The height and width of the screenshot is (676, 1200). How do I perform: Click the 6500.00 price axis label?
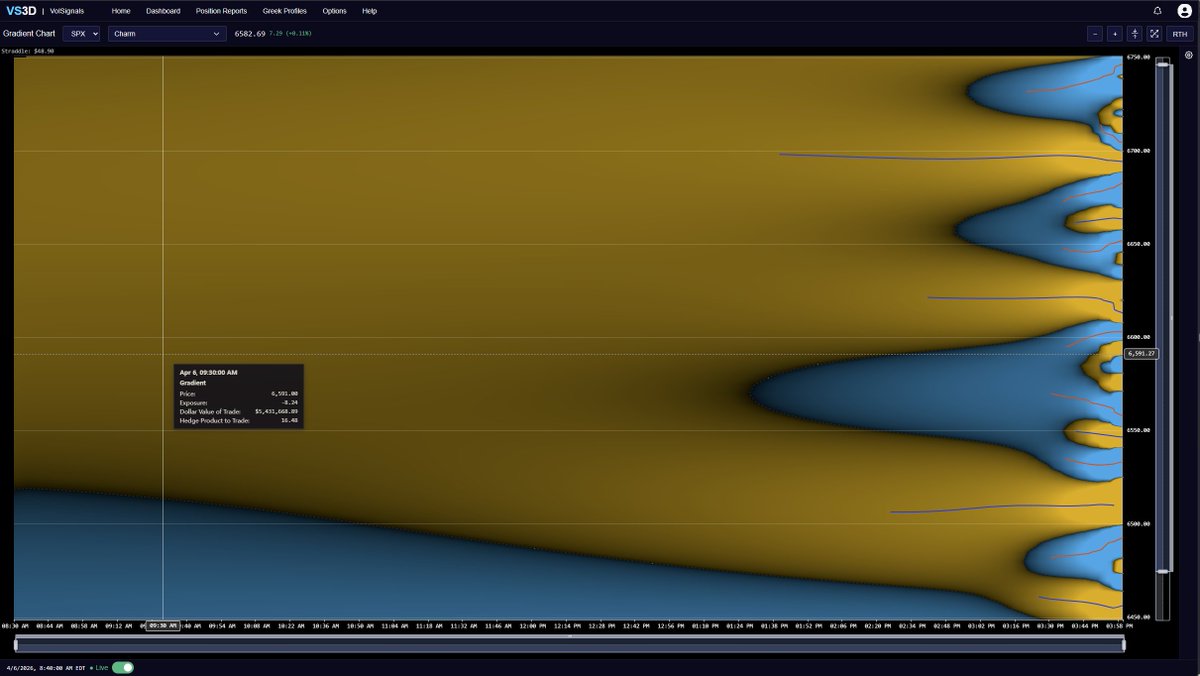(x=1140, y=523)
